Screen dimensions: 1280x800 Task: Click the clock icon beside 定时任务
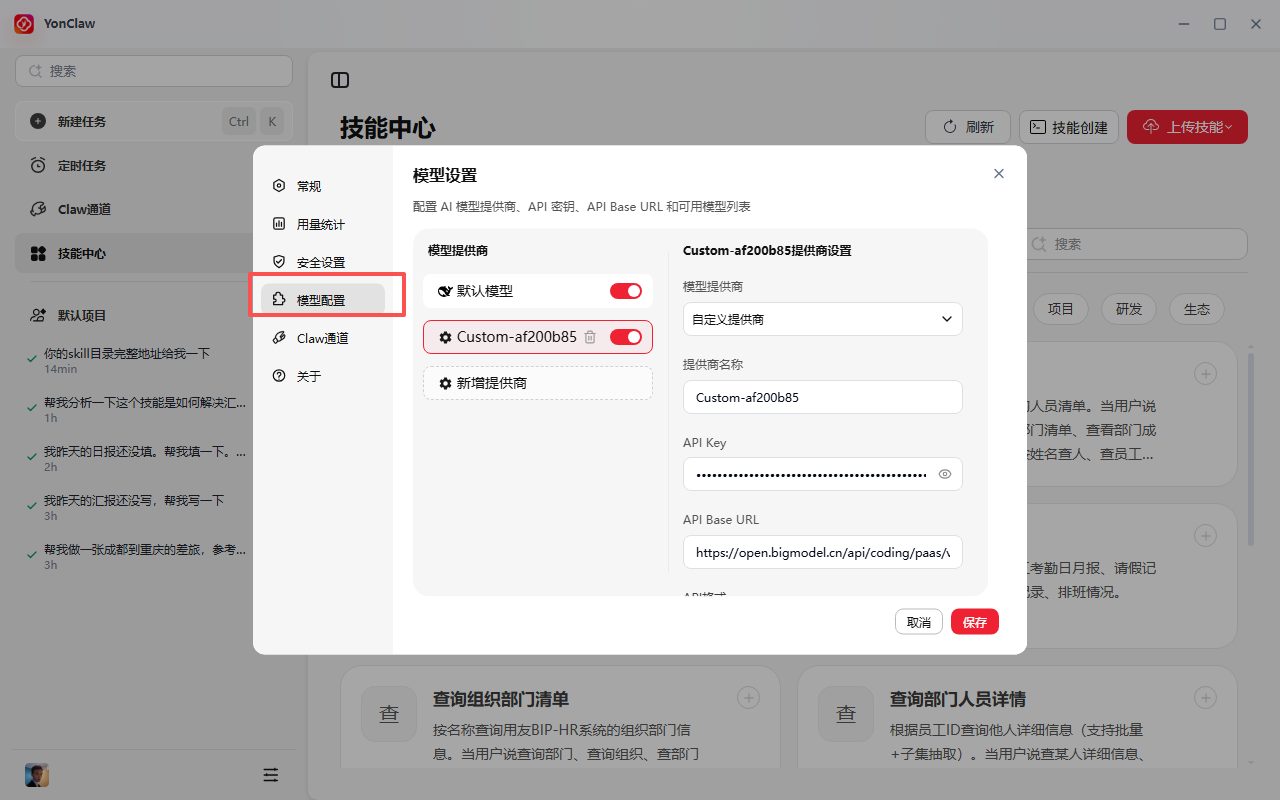(38, 165)
